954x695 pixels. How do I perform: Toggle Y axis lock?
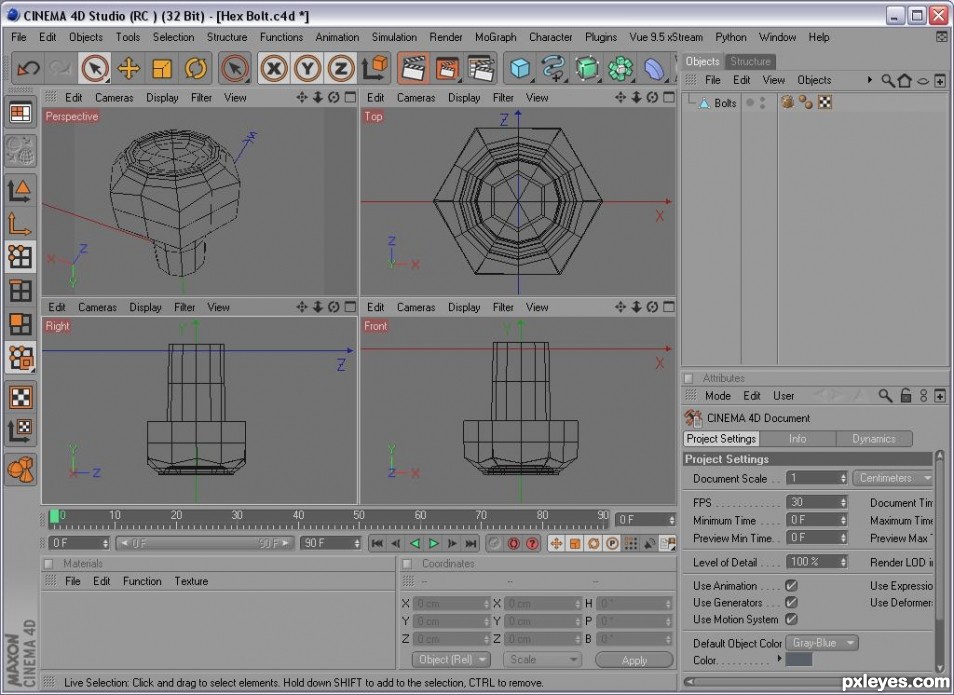point(307,68)
